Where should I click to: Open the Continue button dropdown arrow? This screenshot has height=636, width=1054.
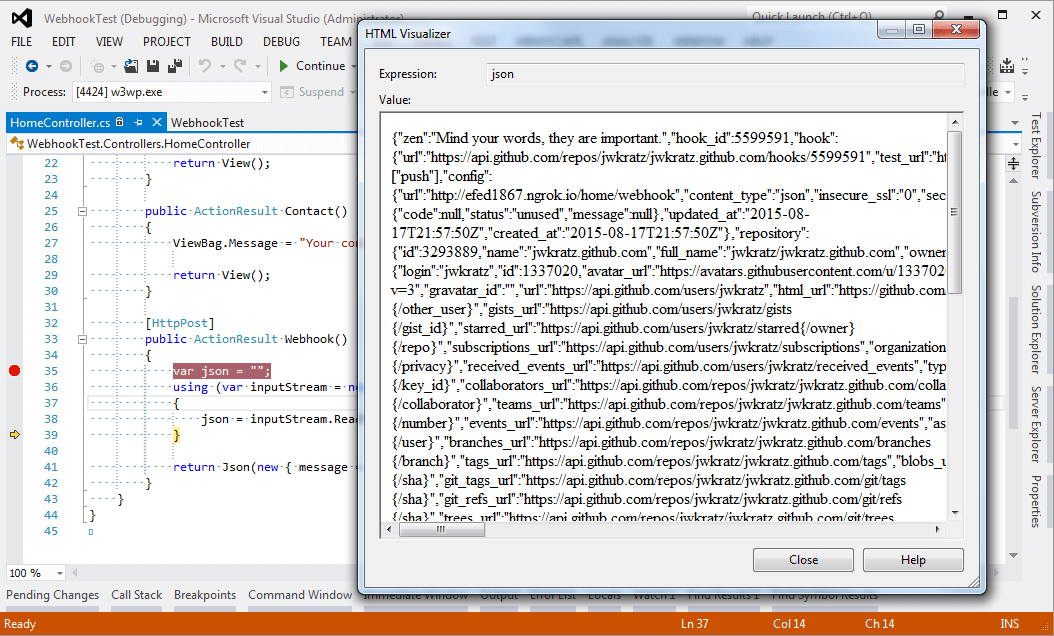(x=354, y=66)
